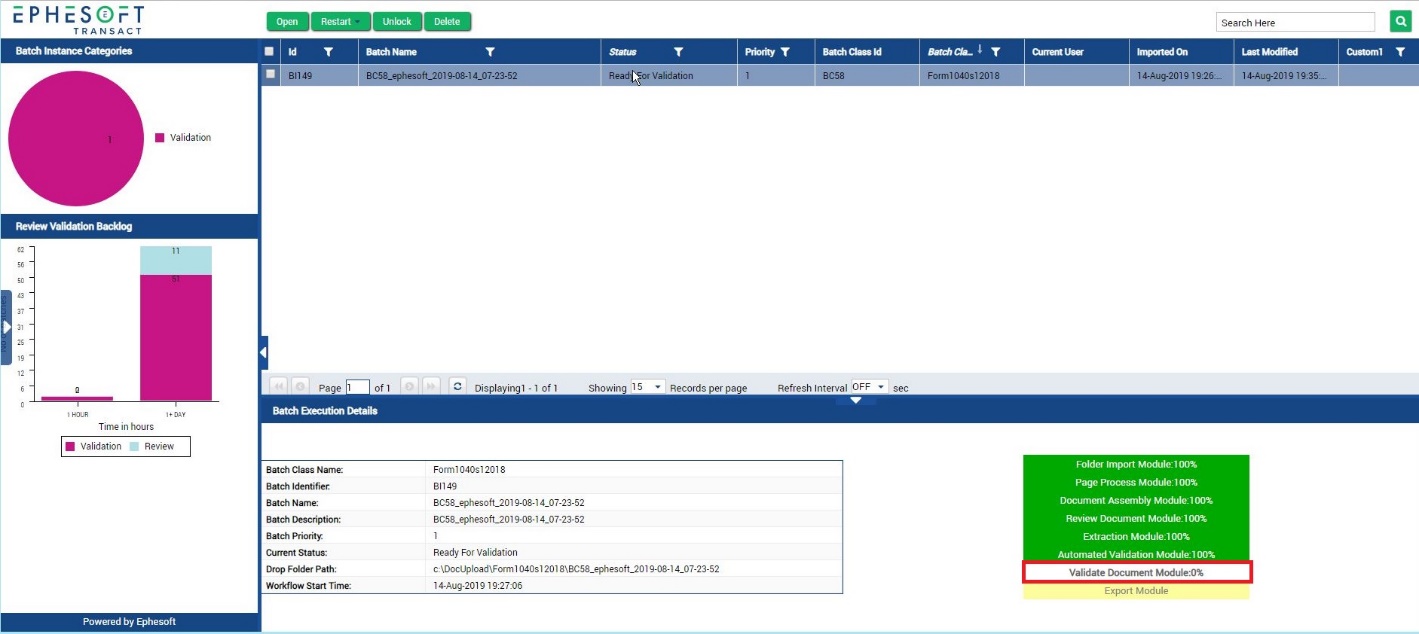Click the light blue Review bar segment labeled 11
Image resolution: width=1419 pixels, height=634 pixels.
click(176, 260)
